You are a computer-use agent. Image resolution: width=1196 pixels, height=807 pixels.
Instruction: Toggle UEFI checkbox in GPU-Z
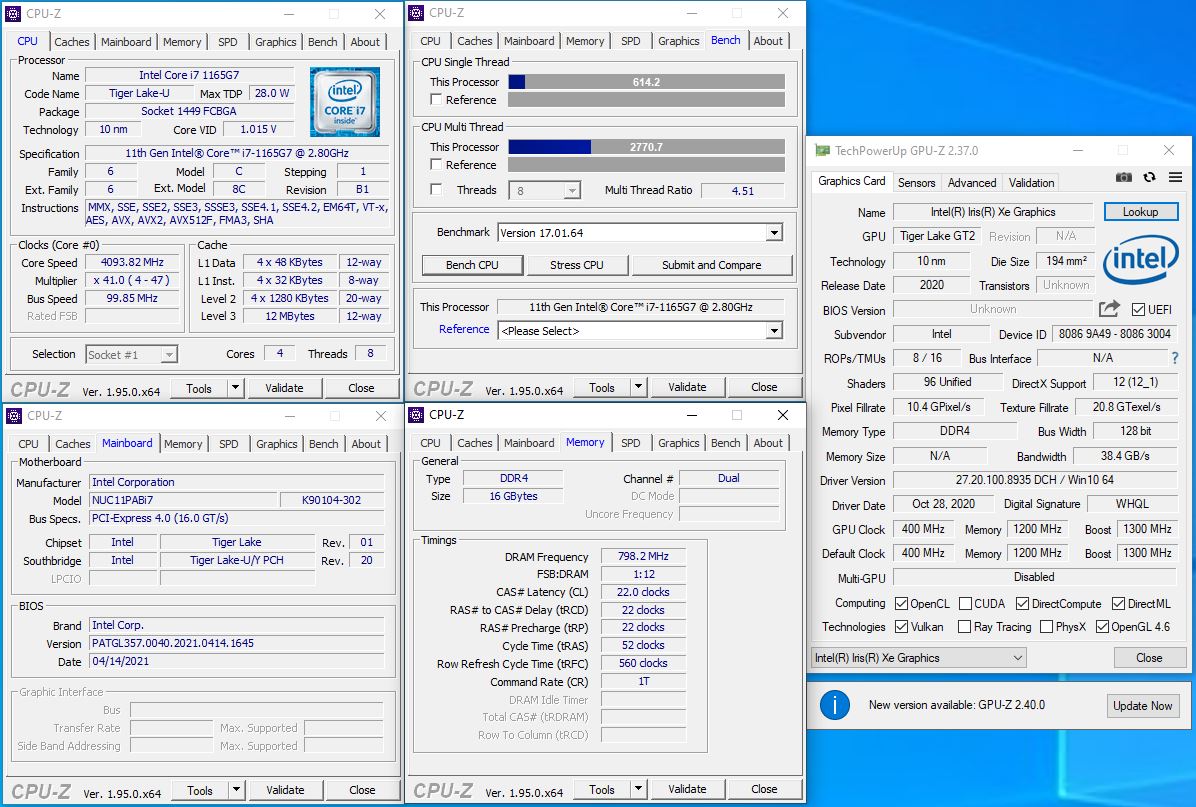pyautogui.click(x=1138, y=309)
